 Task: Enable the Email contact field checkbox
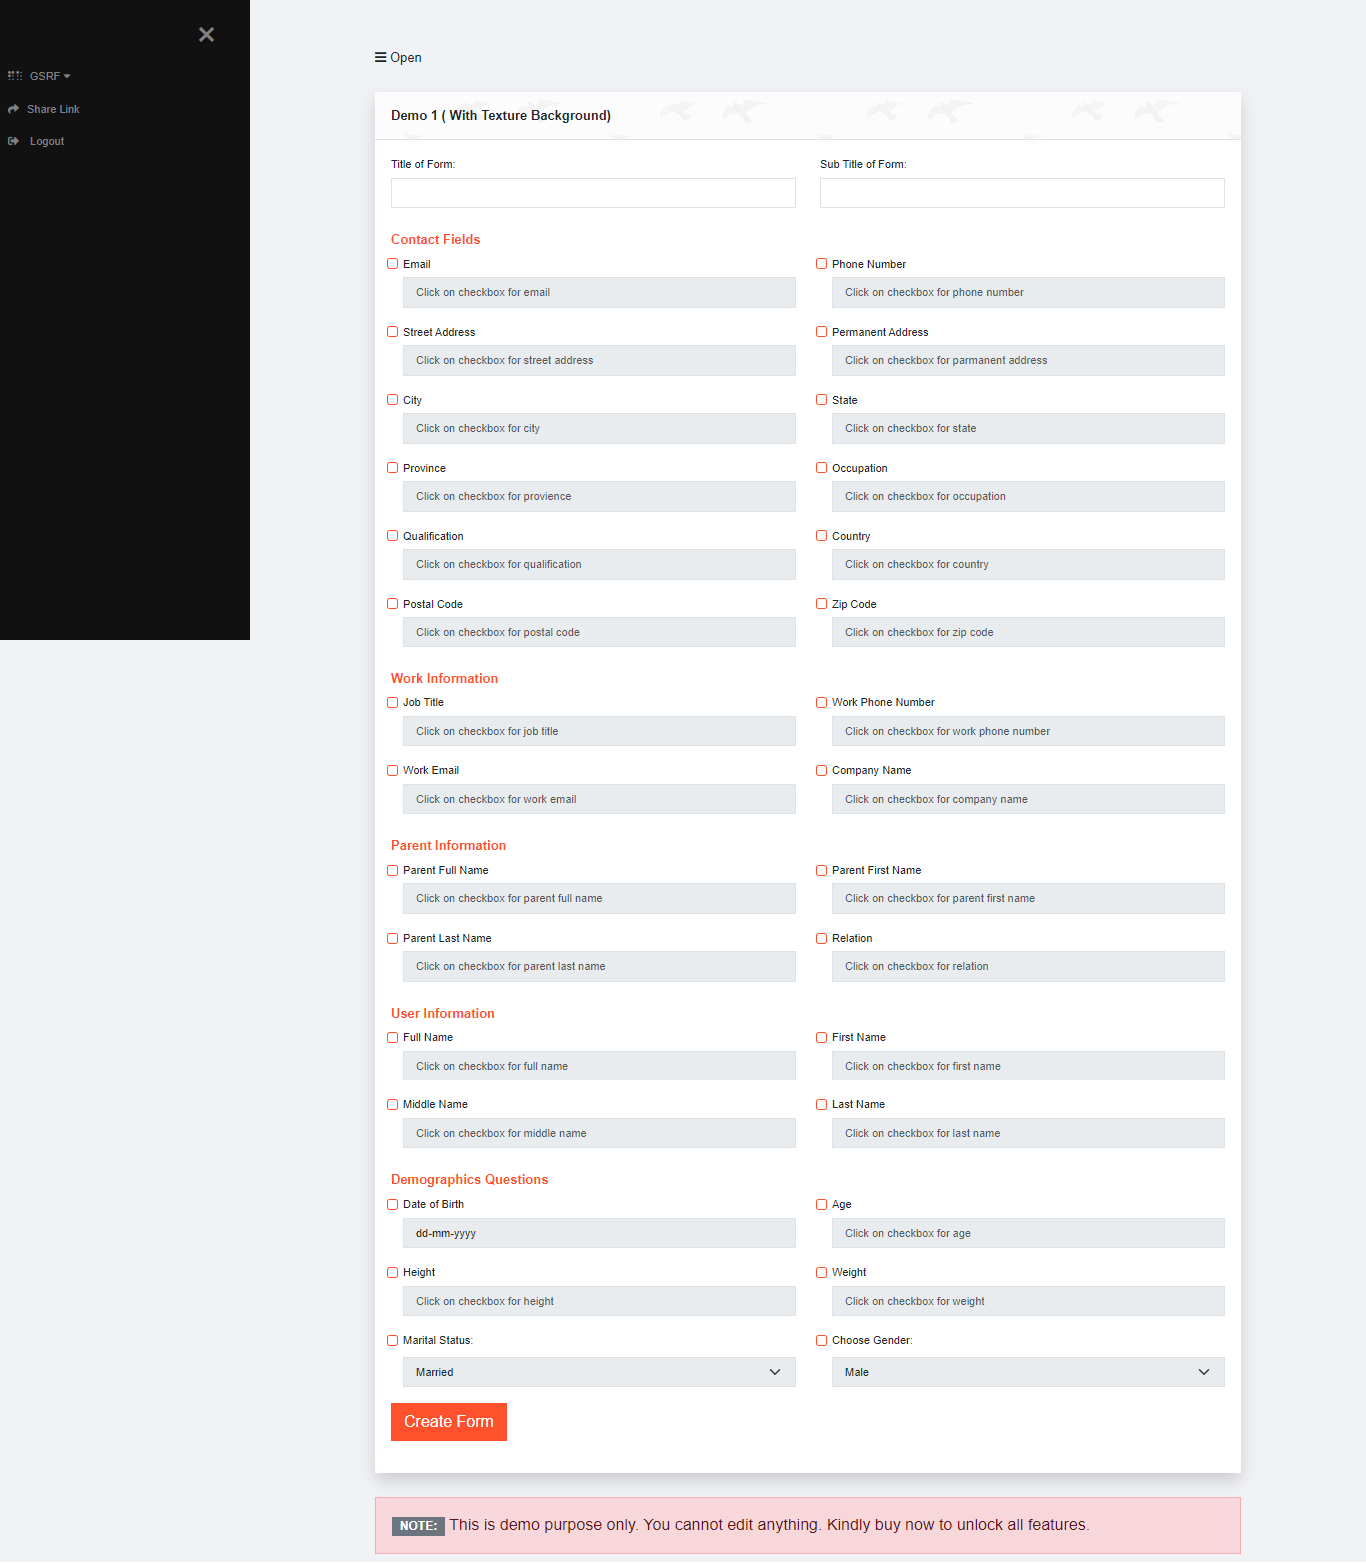tap(392, 263)
